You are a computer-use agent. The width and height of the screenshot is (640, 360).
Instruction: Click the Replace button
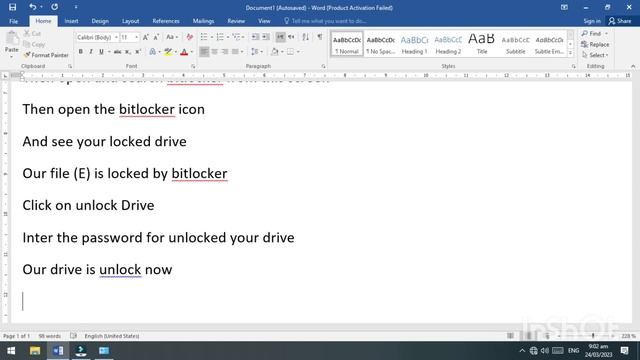[595, 44]
